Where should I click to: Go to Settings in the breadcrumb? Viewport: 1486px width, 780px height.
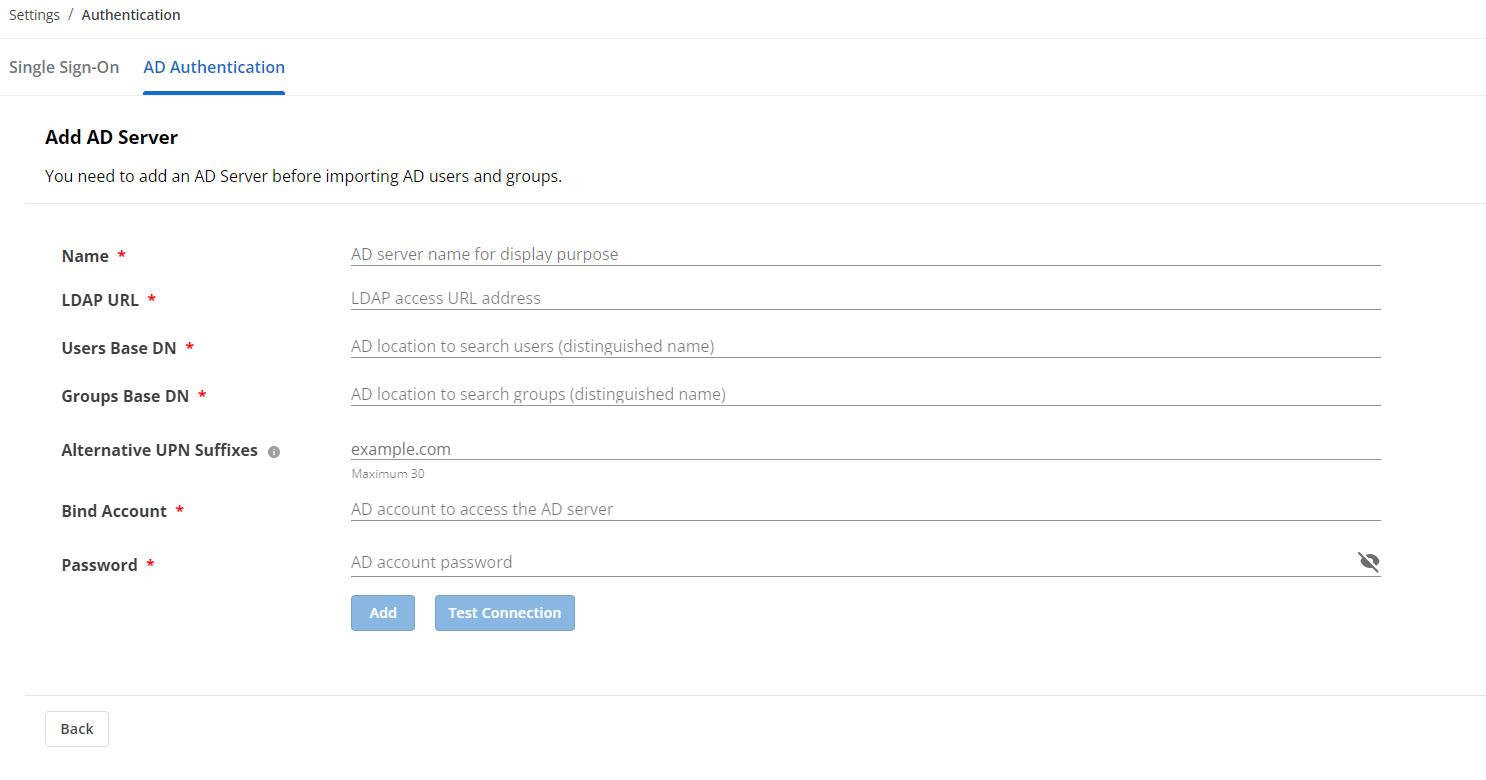(x=34, y=15)
